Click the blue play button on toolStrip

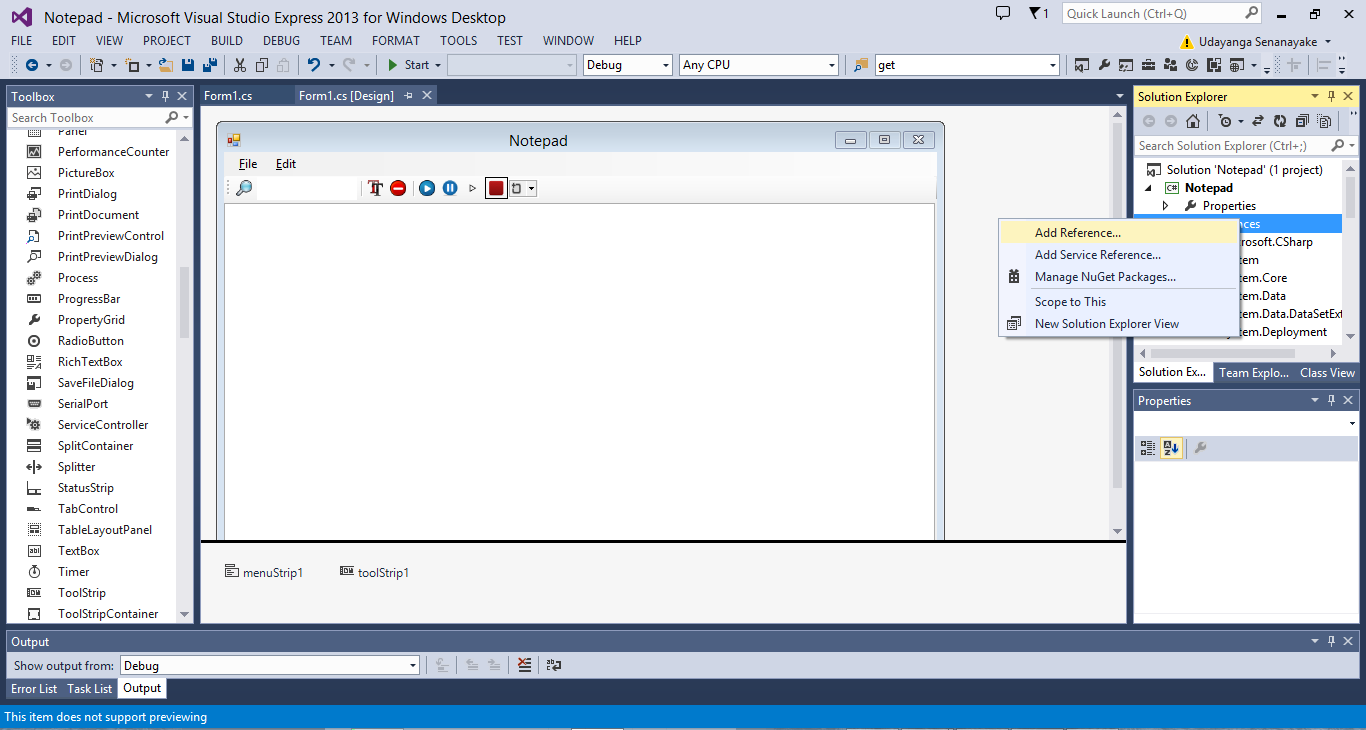[x=427, y=188]
